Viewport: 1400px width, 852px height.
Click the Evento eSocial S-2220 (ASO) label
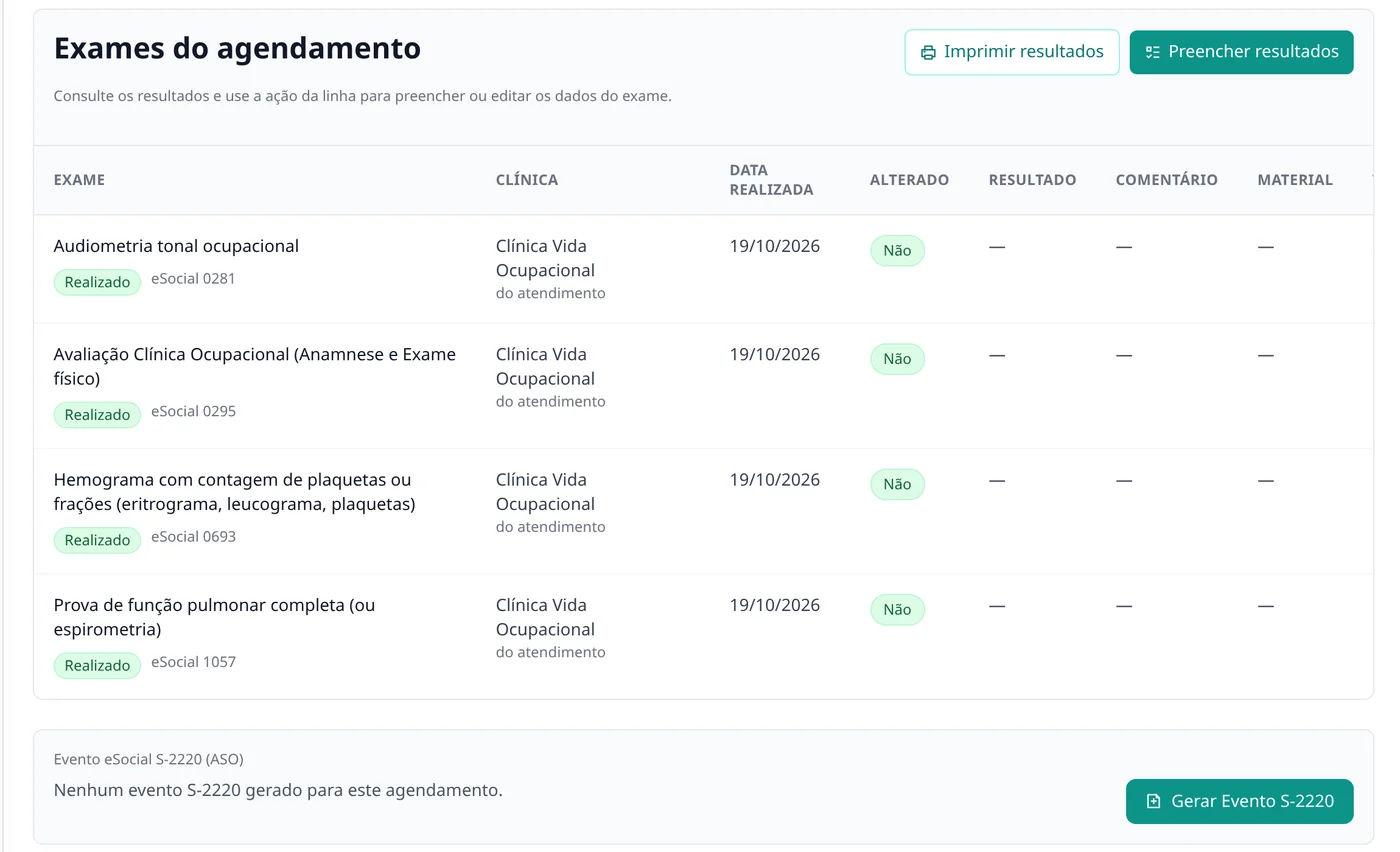(148, 759)
